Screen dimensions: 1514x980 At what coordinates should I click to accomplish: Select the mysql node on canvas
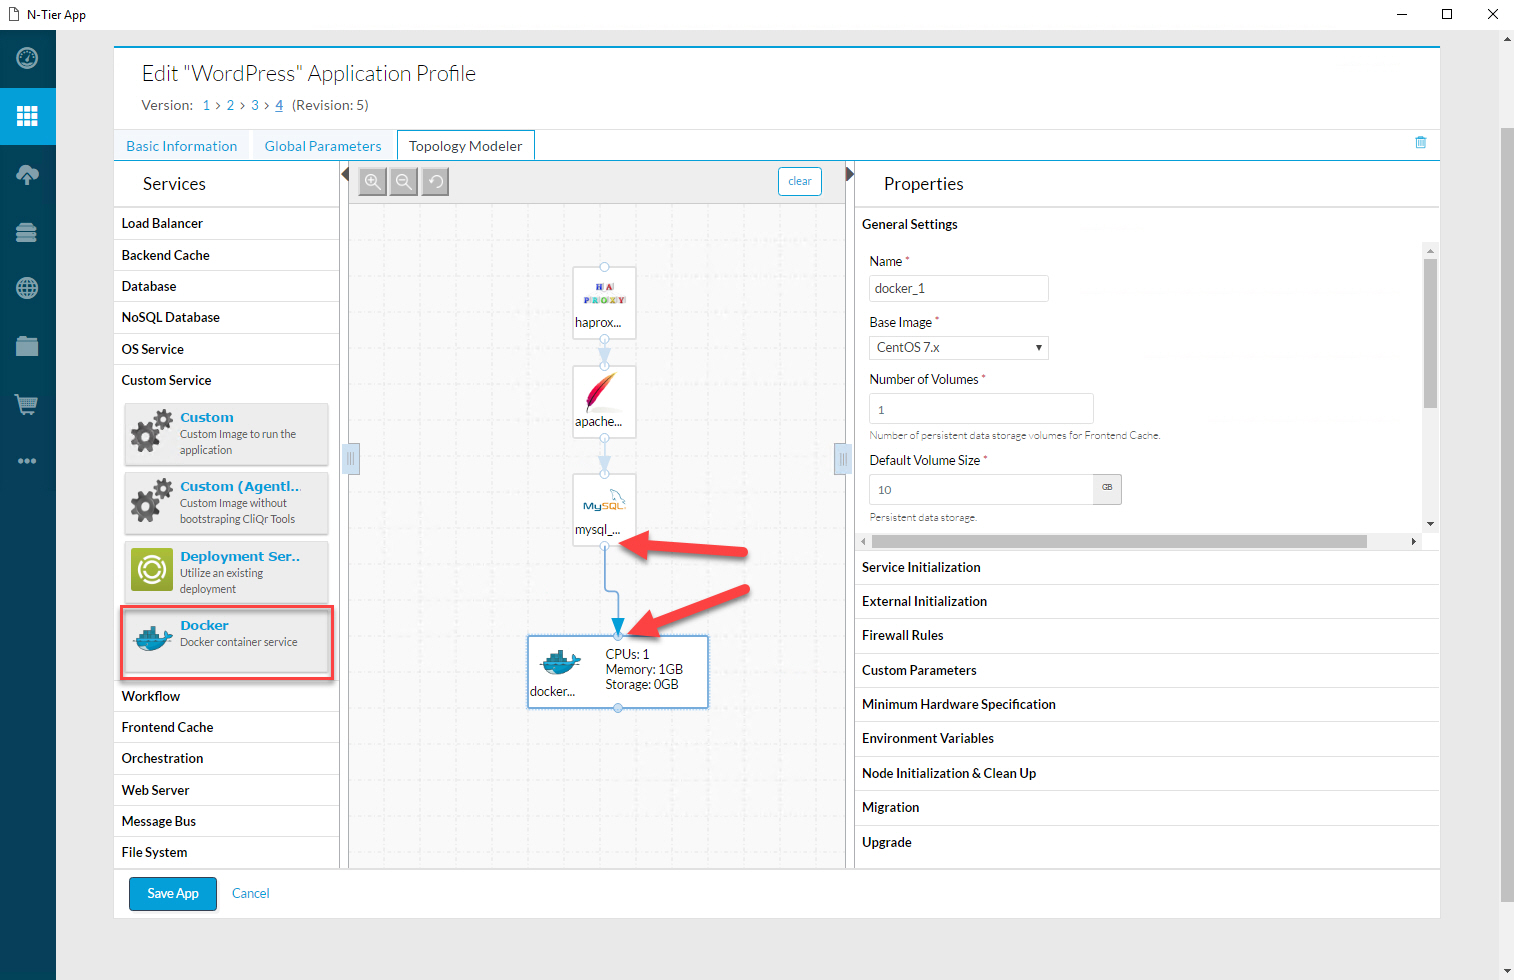click(x=604, y=509)
